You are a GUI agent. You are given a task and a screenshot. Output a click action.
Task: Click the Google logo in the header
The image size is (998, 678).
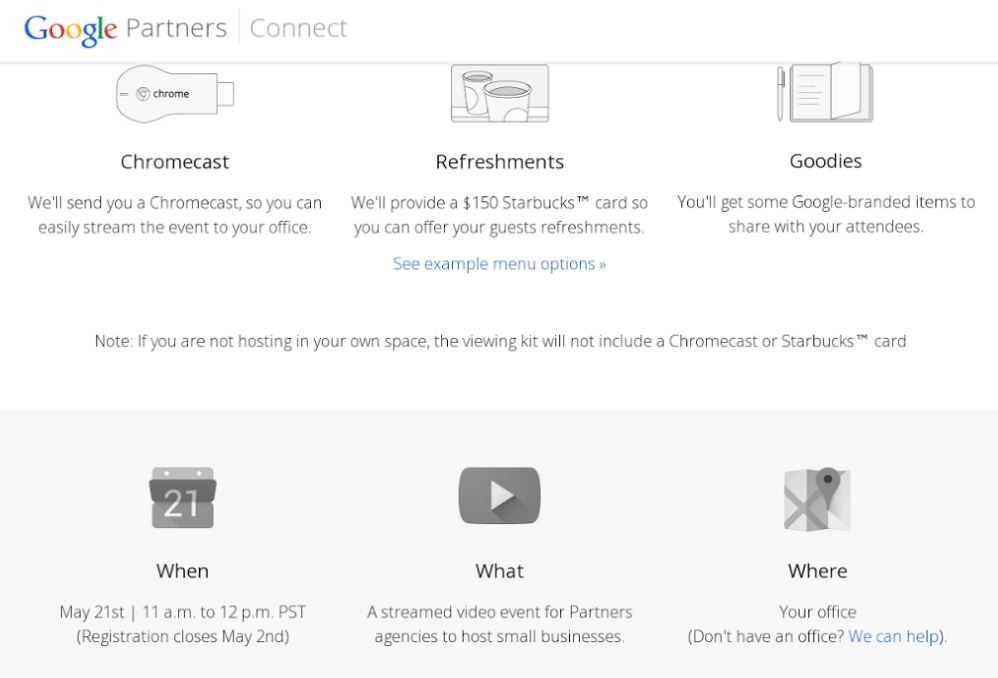coord(71,29)
